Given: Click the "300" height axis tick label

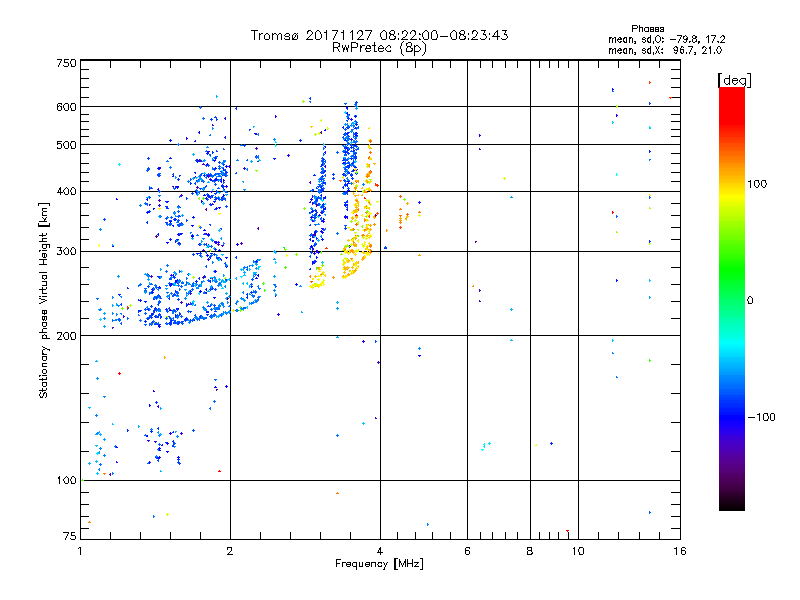Looking at the screenshot, I should (66, 252).
